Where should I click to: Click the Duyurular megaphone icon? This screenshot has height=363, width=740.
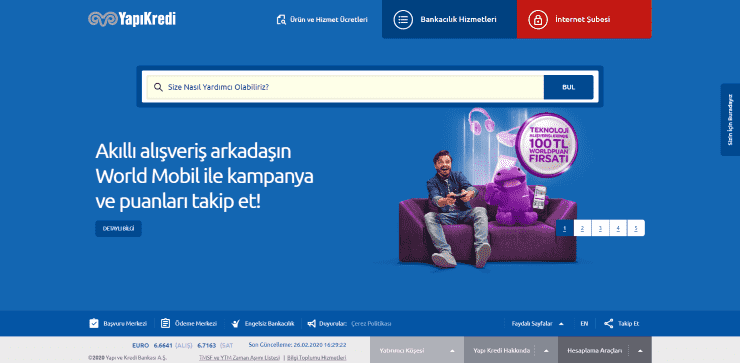tap(311, 324)
